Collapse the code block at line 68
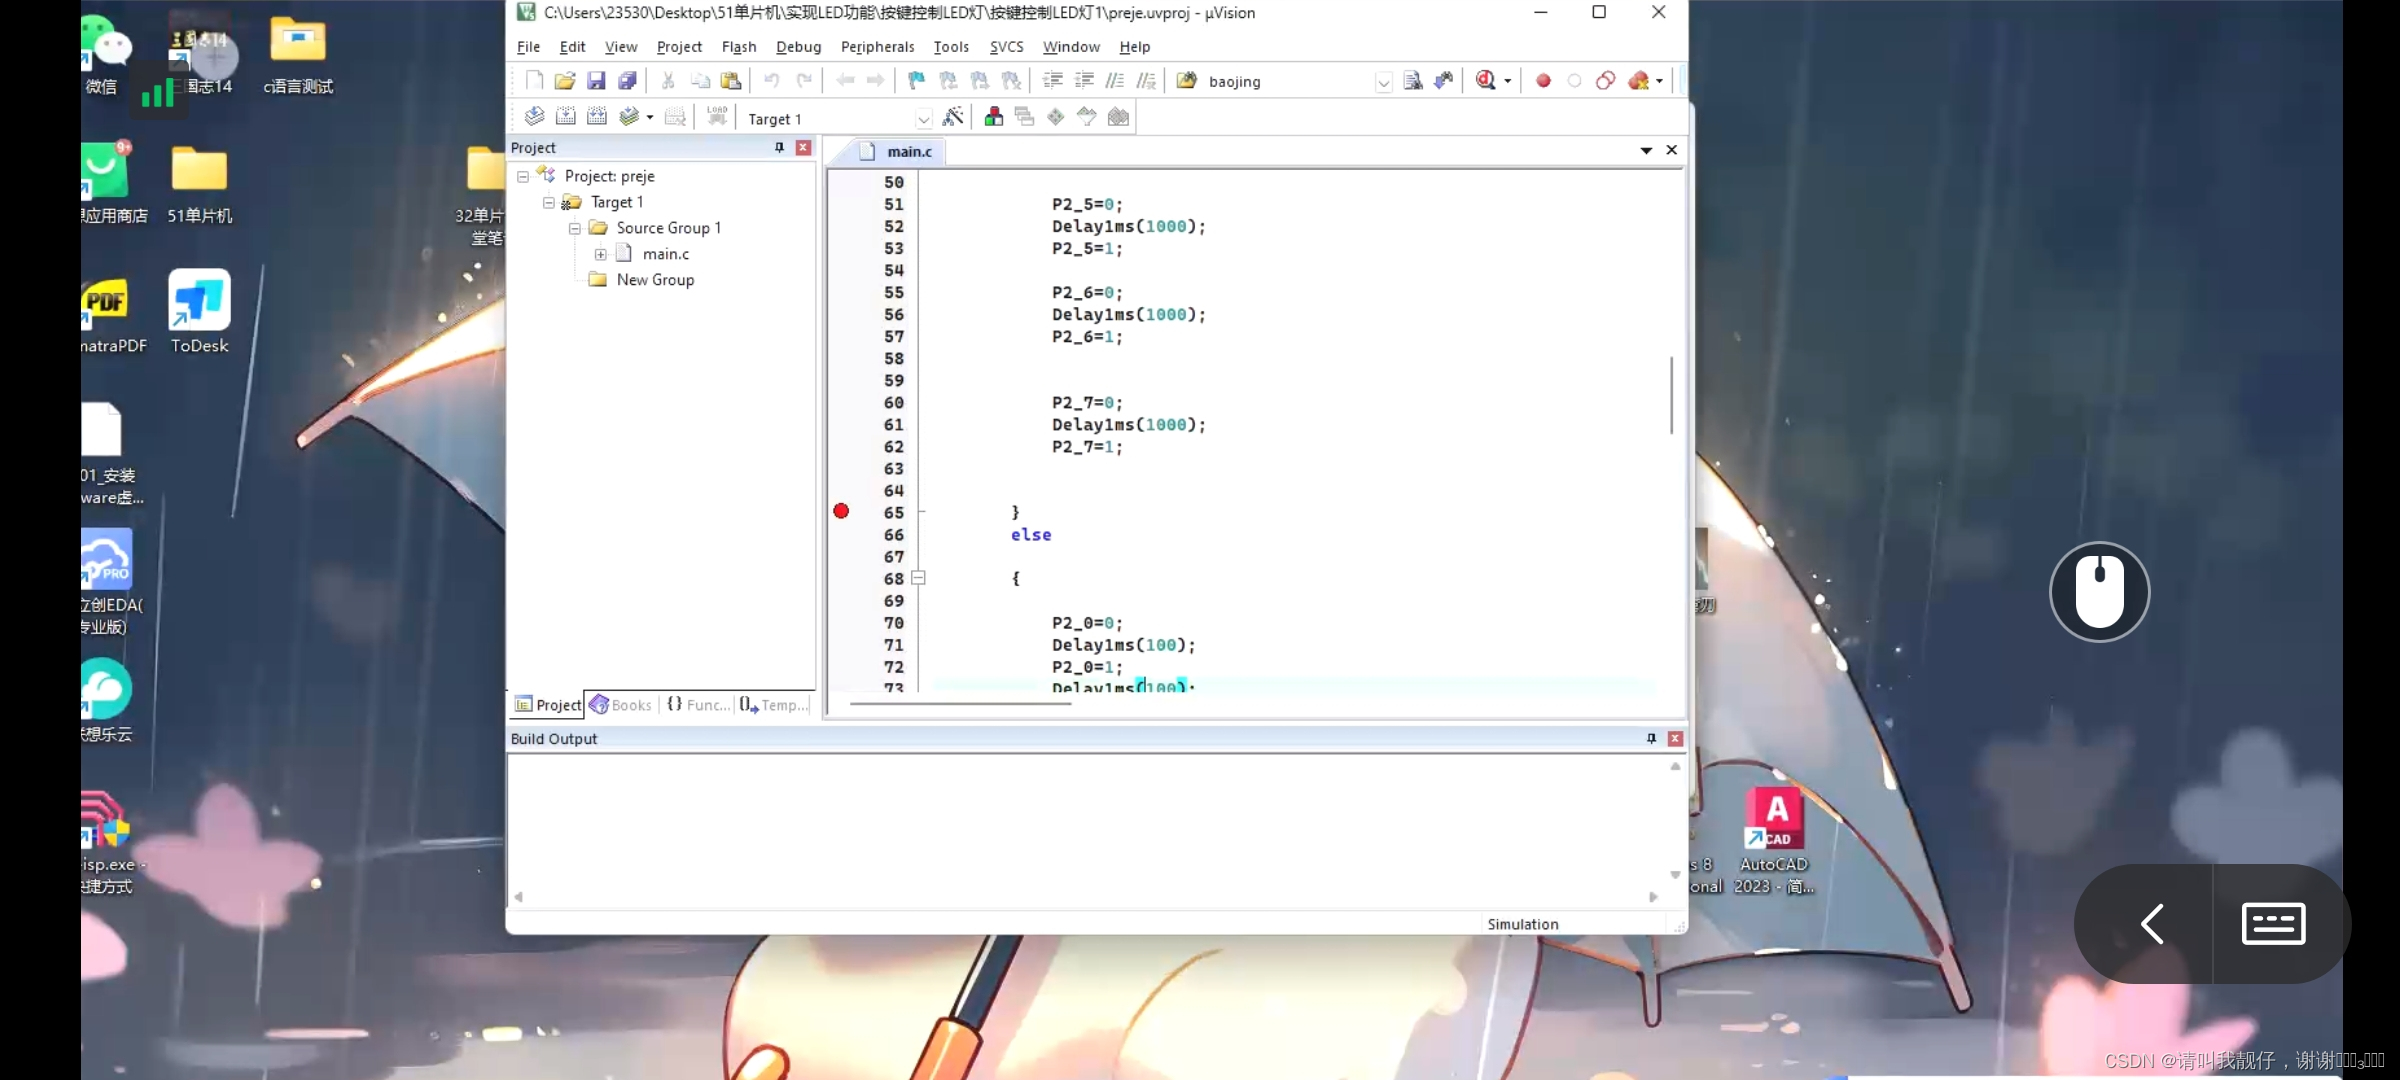This screenshot has height=1080, width=2400. pos(918,578)
